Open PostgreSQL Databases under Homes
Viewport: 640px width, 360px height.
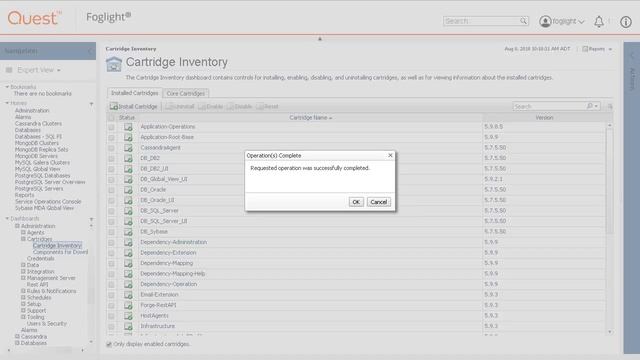coord(42,176)
